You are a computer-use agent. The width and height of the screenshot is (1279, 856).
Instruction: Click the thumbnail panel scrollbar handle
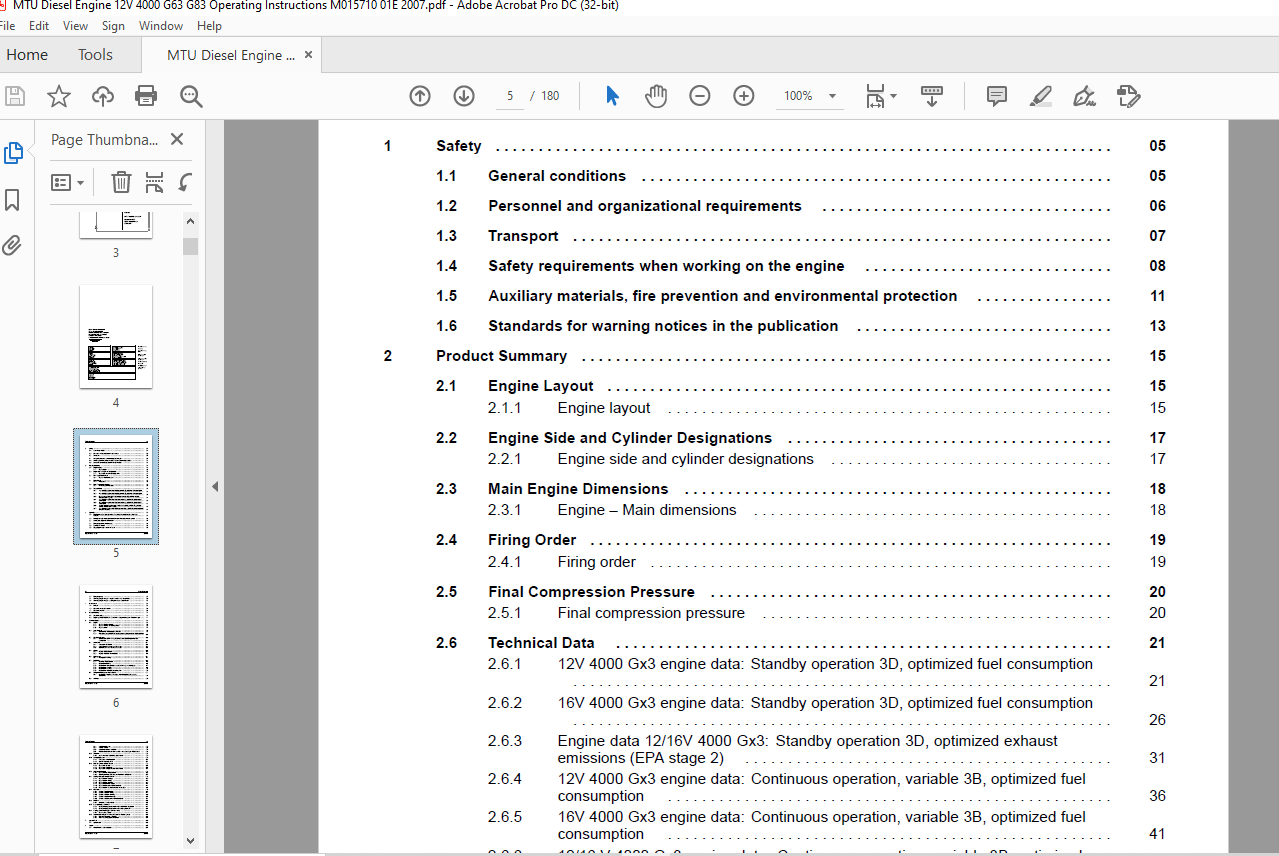point(190,246)
